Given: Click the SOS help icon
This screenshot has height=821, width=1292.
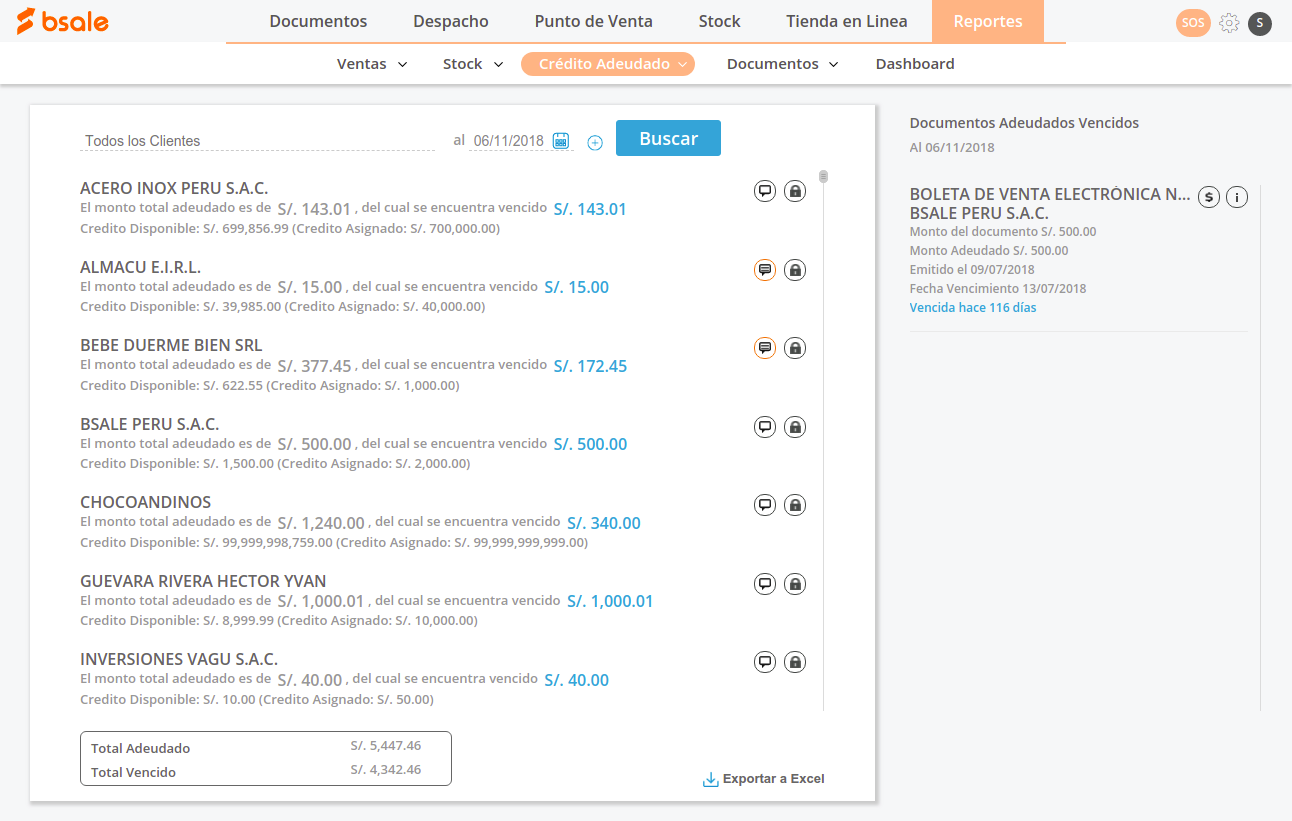Looking at the screenshot, I should (1193, 22).
